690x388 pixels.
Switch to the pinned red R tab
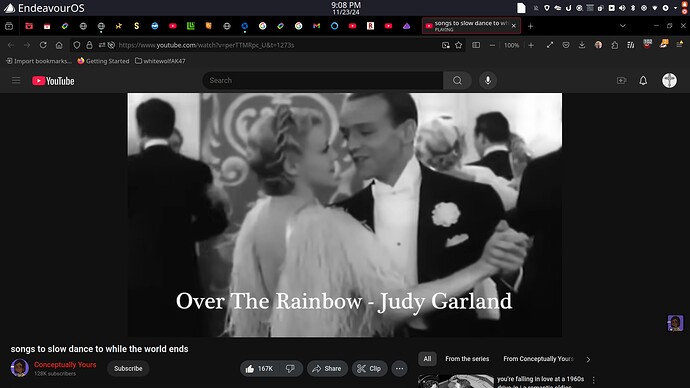click(371, 26)
